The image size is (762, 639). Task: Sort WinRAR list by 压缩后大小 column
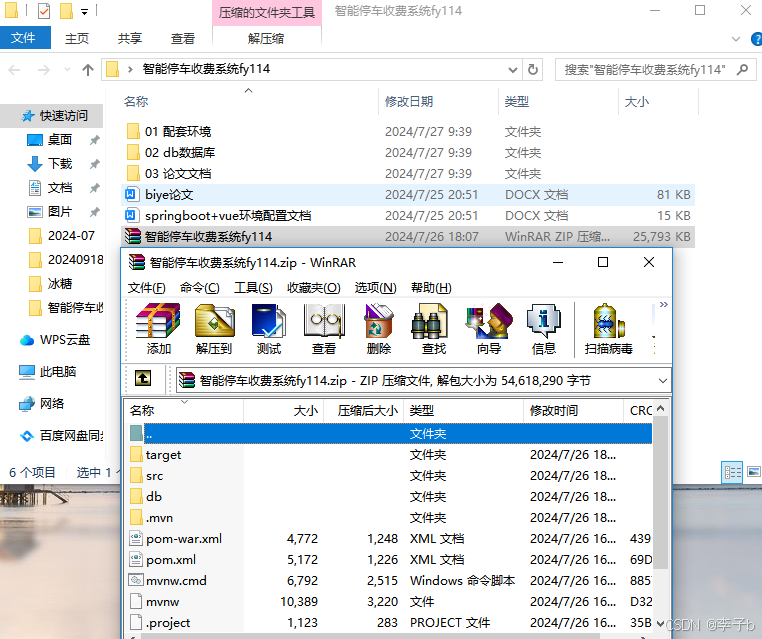tap(364, 411)
